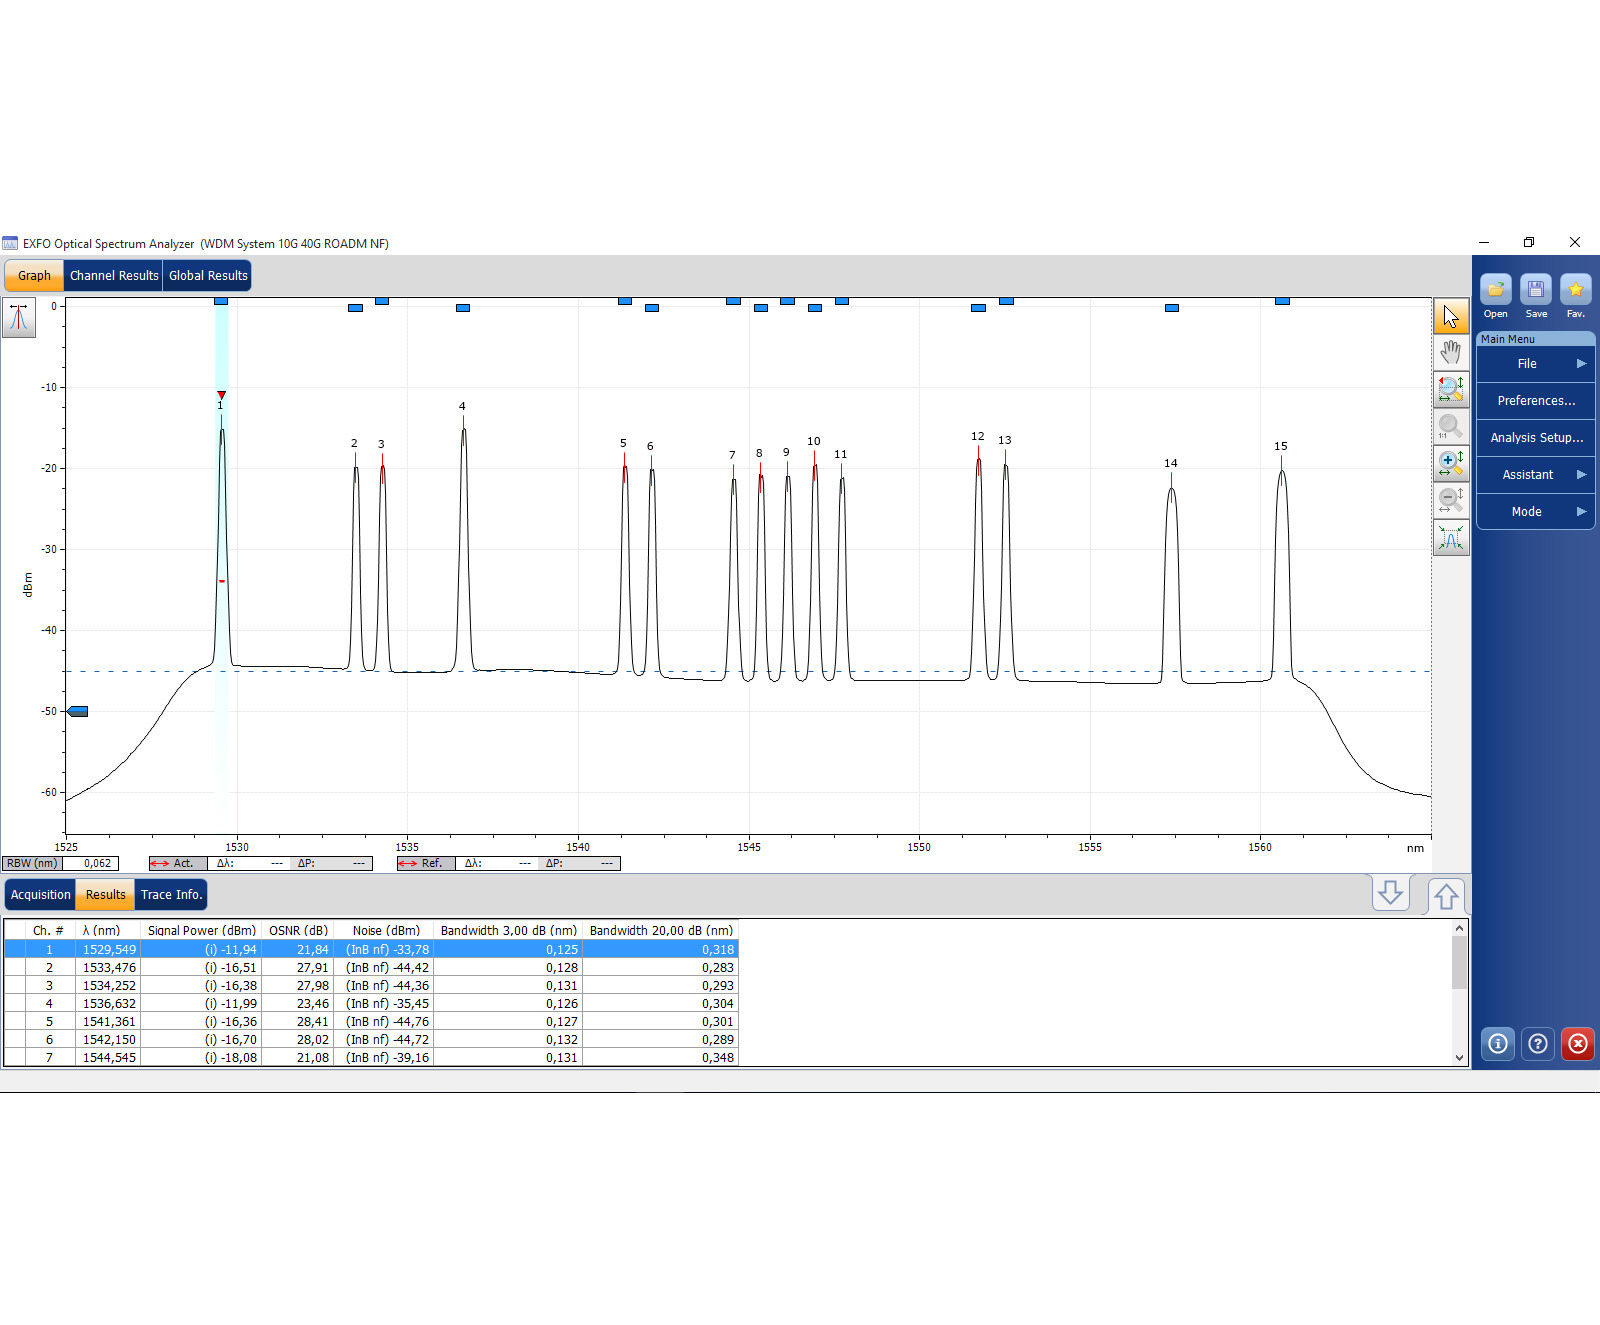Select the arrow pointer tool
This screenshot has width=1600, height=1325.
tap(1451, 317)
